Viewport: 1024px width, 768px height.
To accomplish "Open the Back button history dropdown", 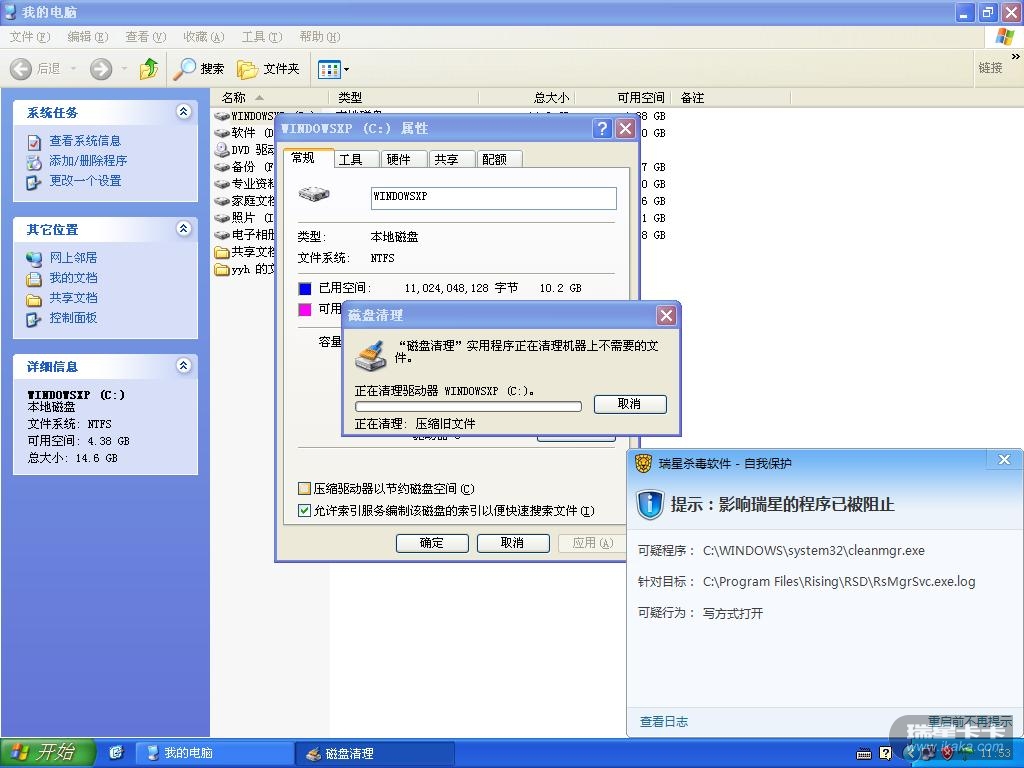I will tap(73, 69).
